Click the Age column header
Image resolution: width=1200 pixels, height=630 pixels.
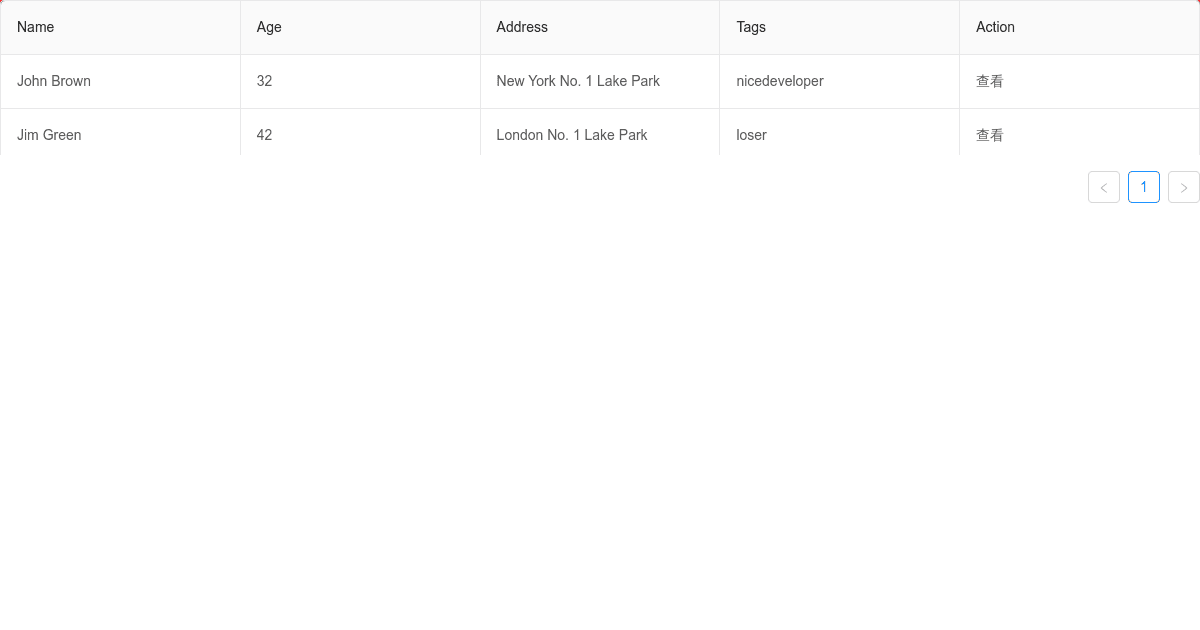point(268,27)
